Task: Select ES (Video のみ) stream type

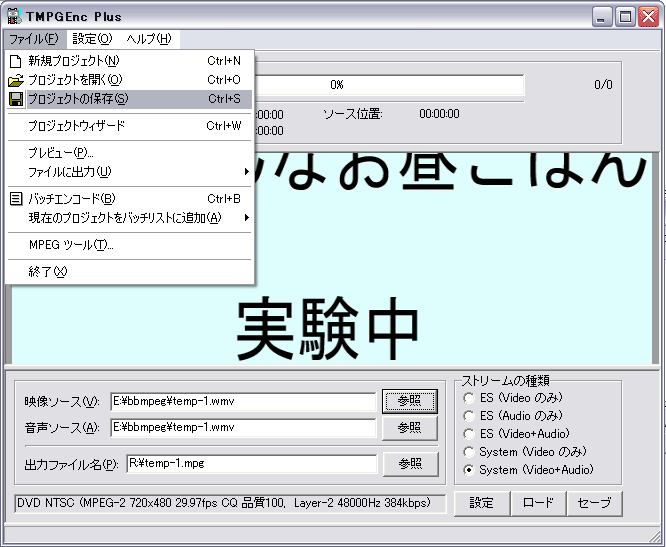Action: [x=469, y=398]
